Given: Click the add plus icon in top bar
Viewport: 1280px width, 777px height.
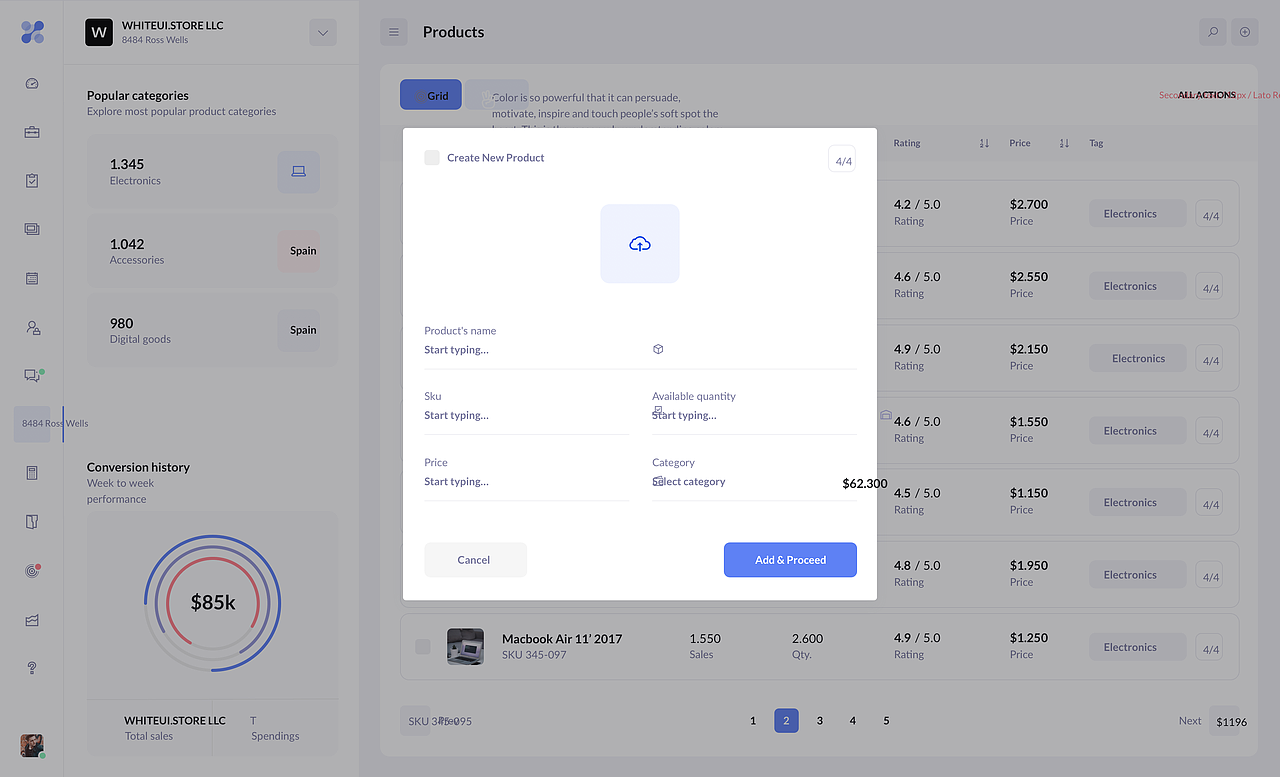Looking at the screenshot, I should point(1245,32).
